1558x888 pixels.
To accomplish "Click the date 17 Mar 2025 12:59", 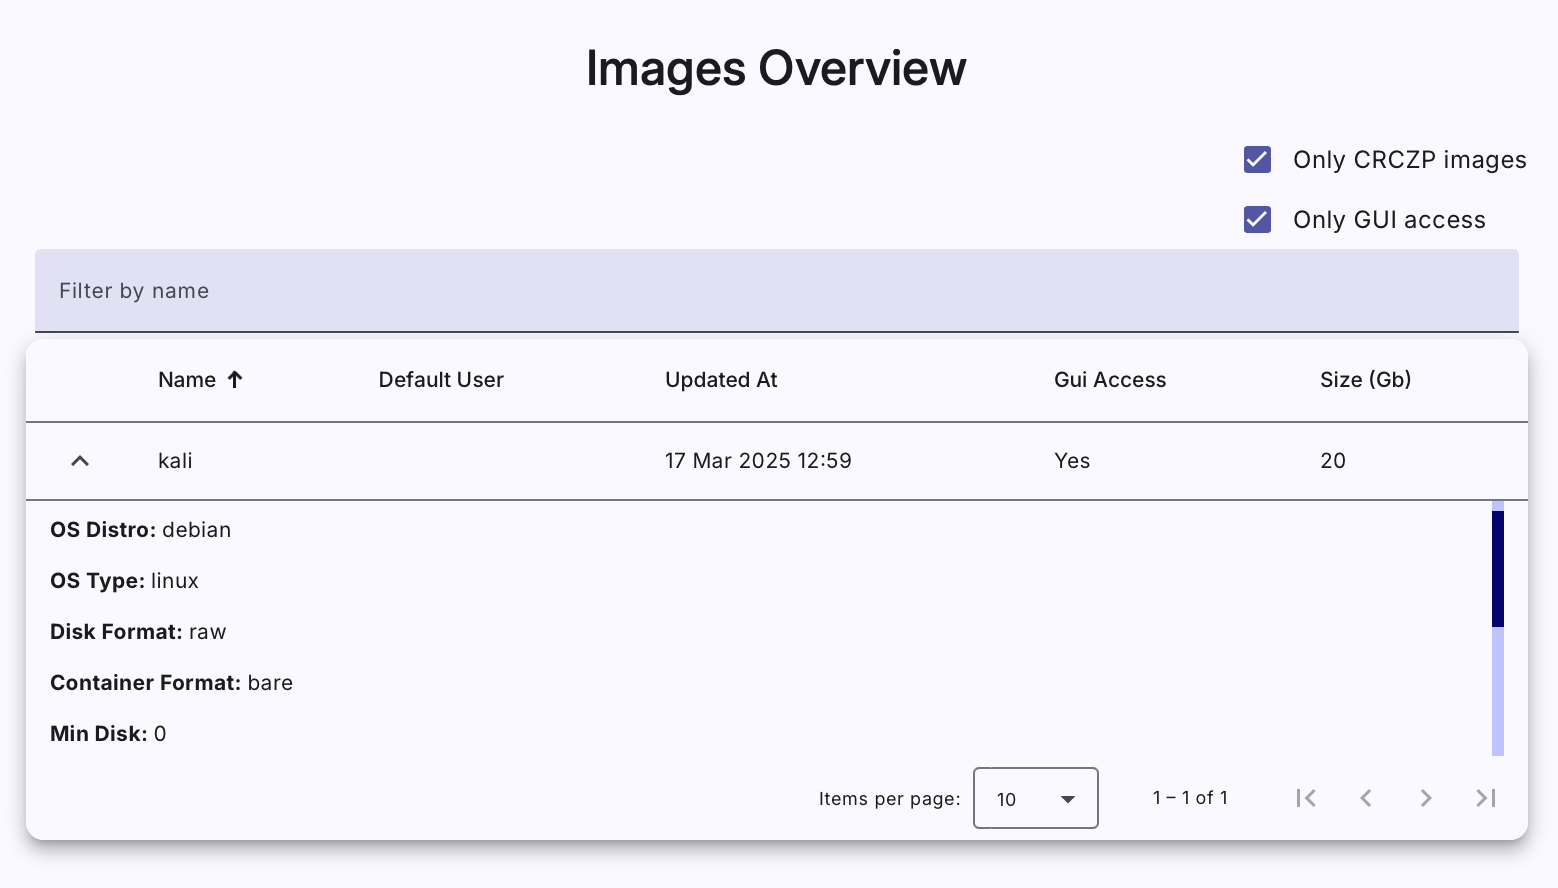I will pos(758,461).
